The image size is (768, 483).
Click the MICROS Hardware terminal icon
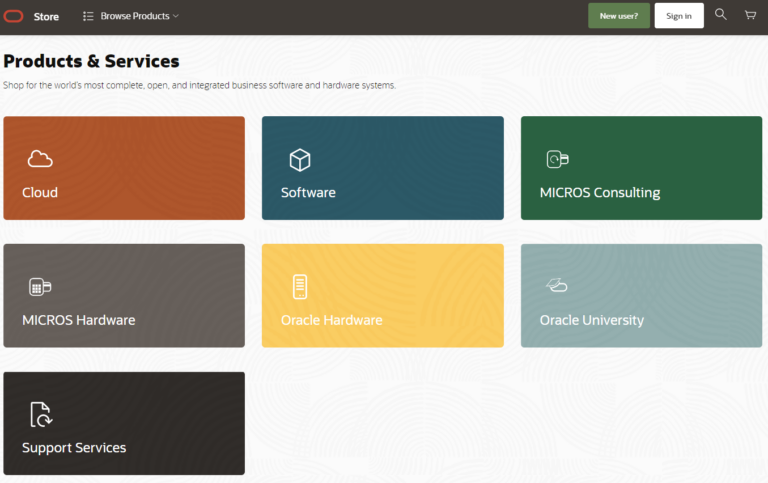tap(40, 287)
